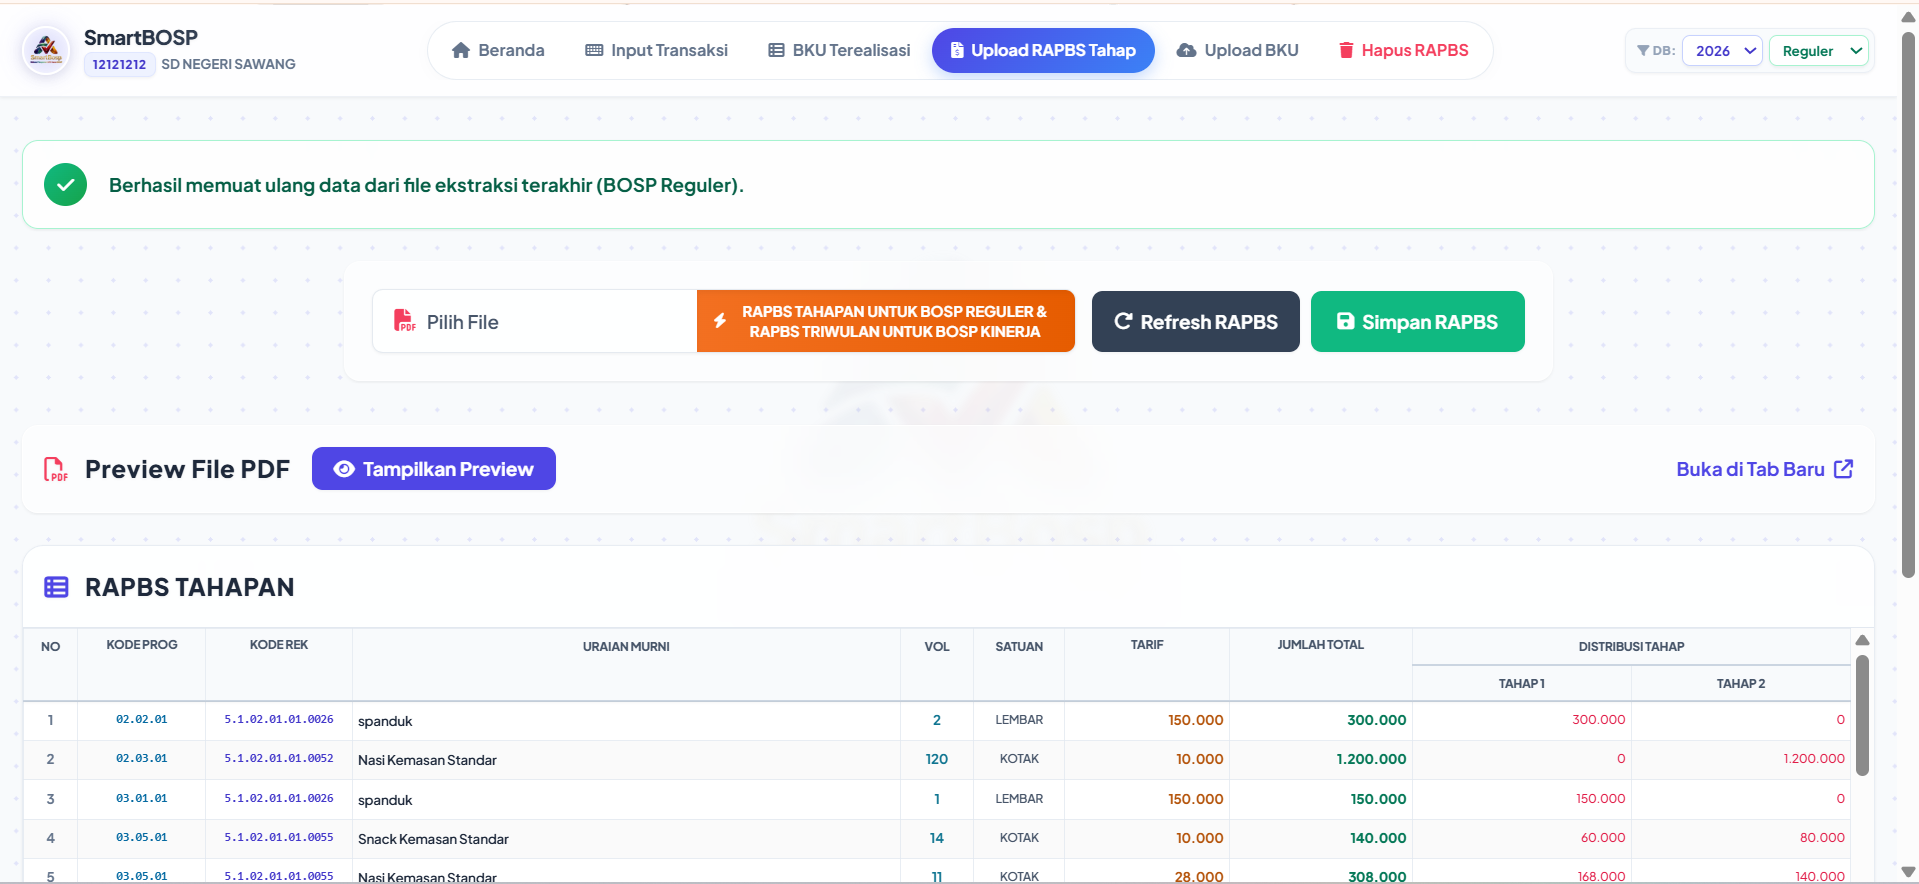Switch to BKU Terealisasi tab
Image resolution: width=1919 pixels, height=884 pixels.
point(839,50)
